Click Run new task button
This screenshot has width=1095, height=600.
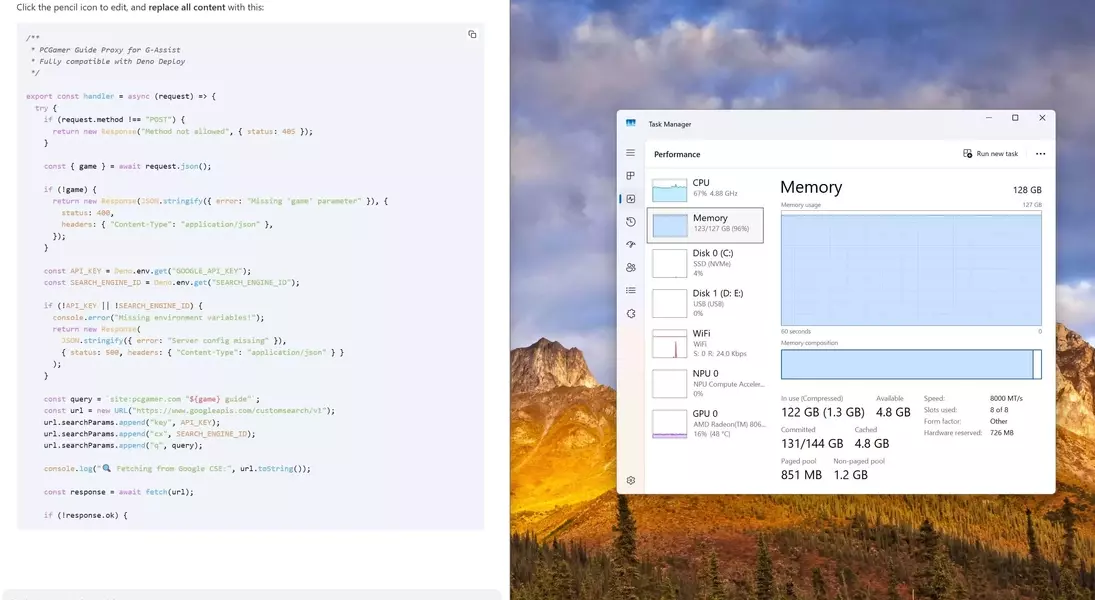990,154
